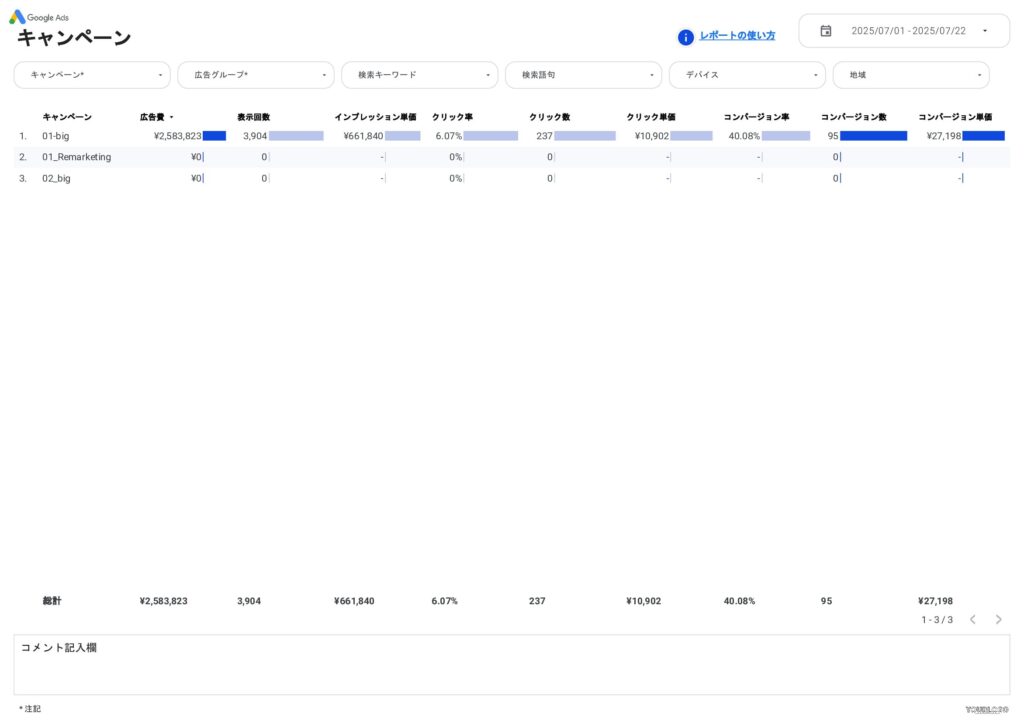The width and height of the screenshot is (1024, 723).
Task: Open the レポートの使い方 link
Action: click(737, 35)
